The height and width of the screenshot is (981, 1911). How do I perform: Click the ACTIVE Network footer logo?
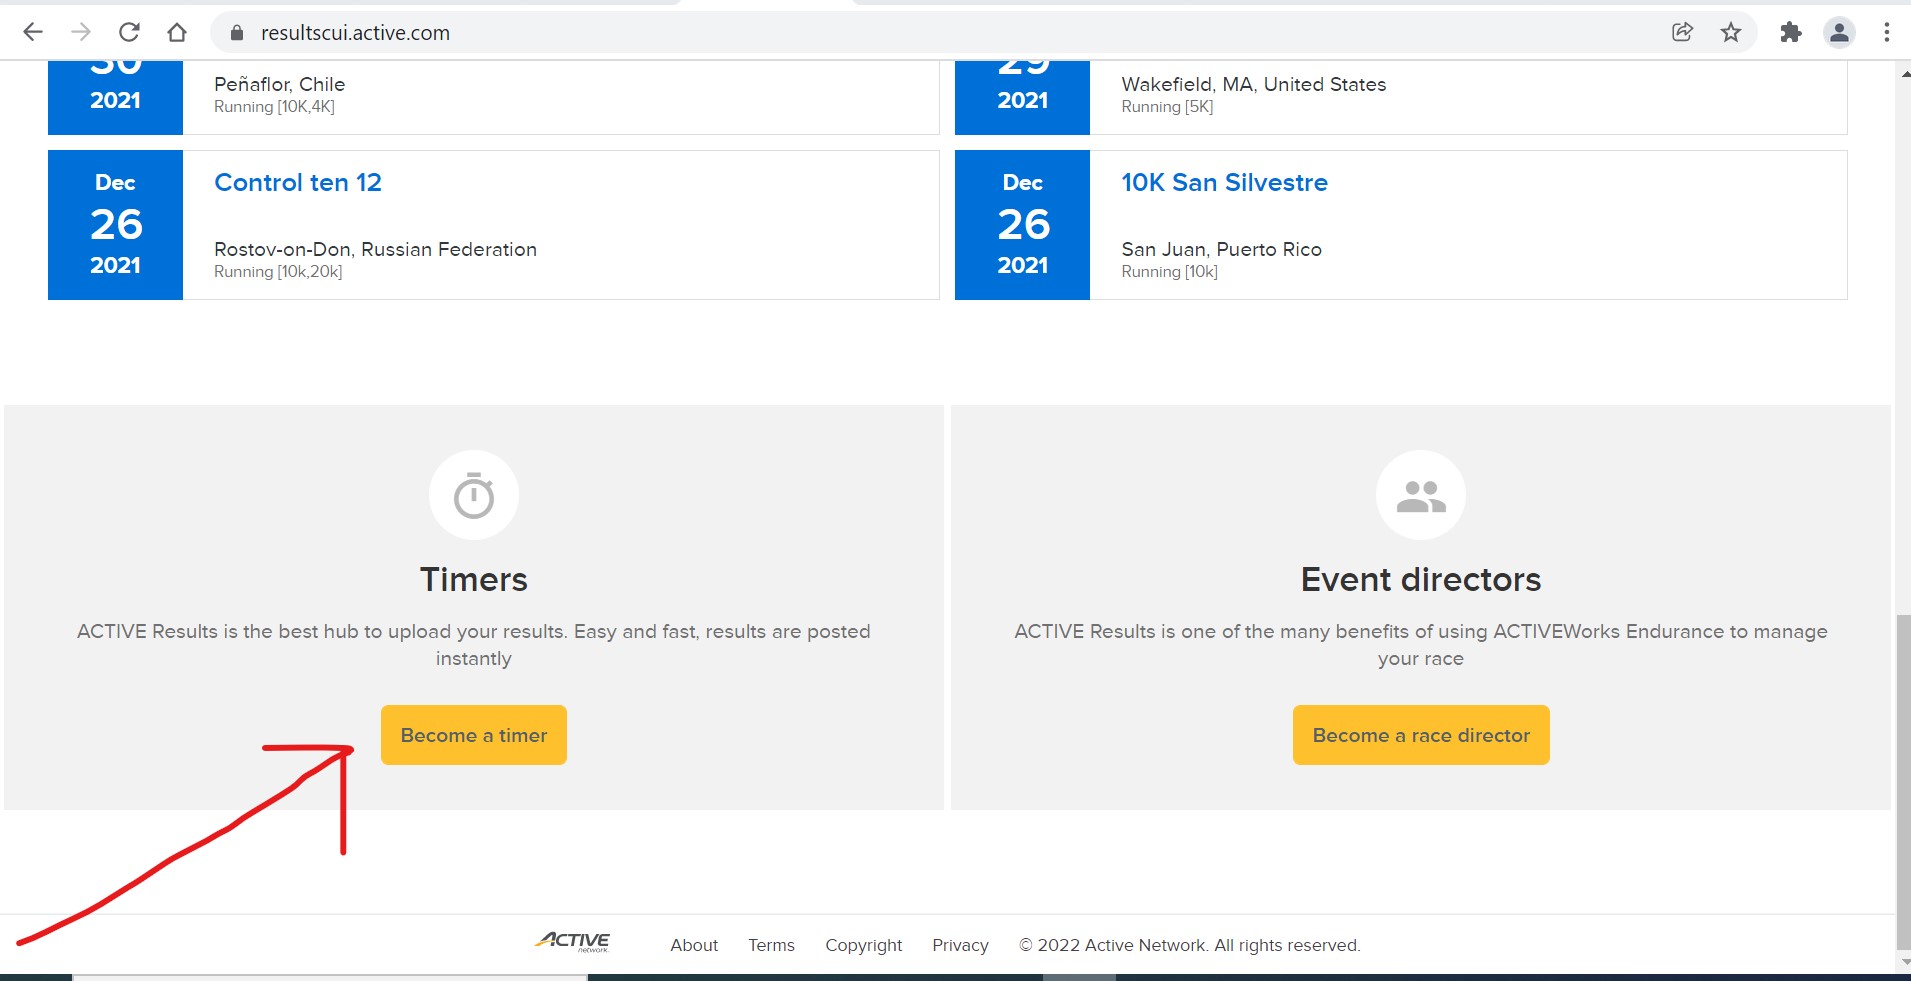[x=574, y=942]
